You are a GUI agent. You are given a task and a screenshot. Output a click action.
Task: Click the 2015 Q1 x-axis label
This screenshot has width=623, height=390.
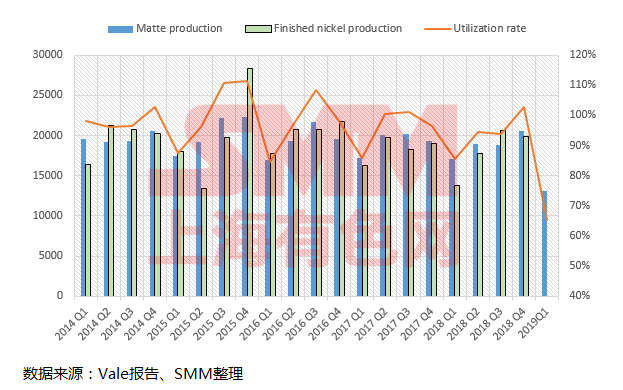coord(162,324)
